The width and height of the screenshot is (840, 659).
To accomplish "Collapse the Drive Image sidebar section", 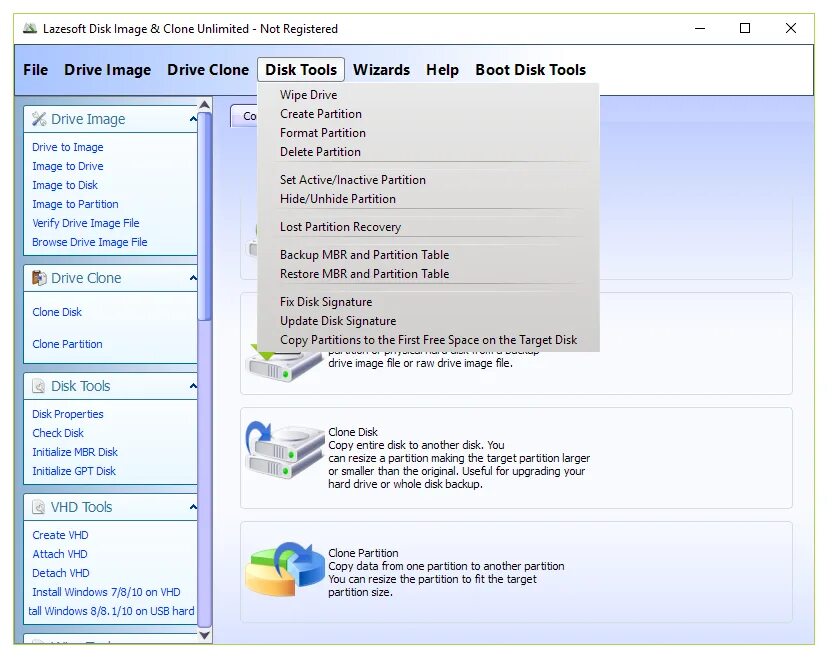I will [x=193, y=119].
